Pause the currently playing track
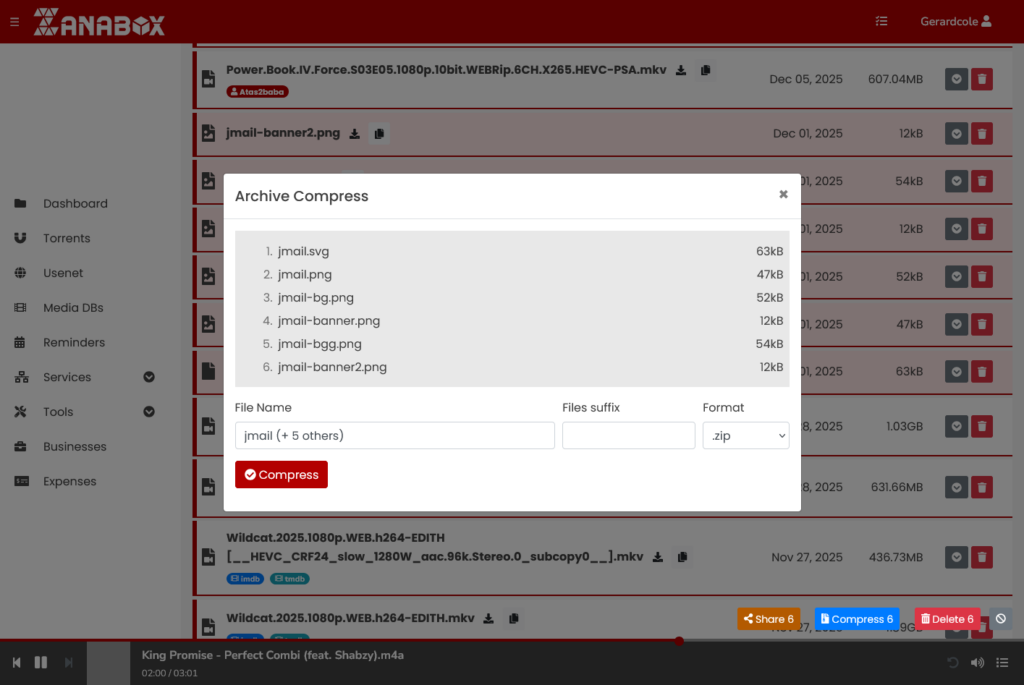Image resolution: width=1024 pixels, height=685 pixels. coord(40,662)
